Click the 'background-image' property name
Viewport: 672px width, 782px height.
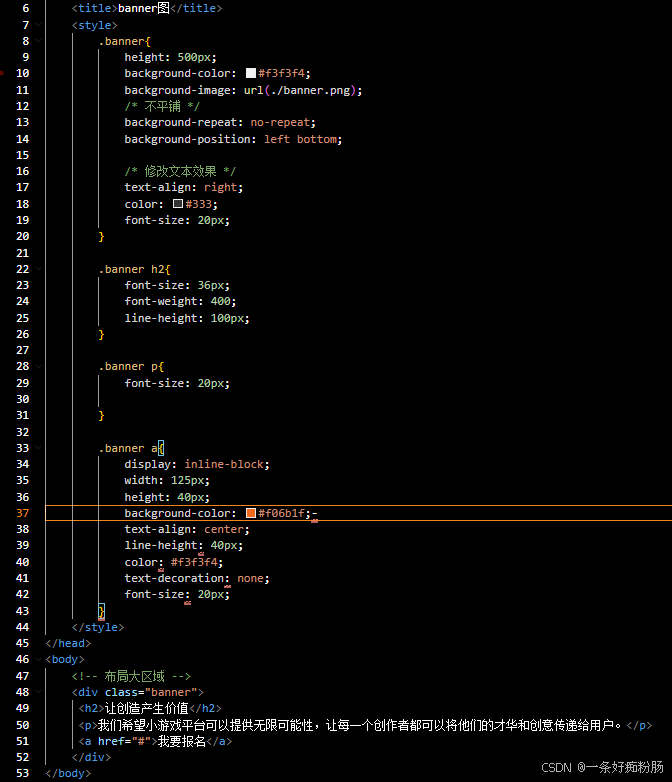point(177,90)
